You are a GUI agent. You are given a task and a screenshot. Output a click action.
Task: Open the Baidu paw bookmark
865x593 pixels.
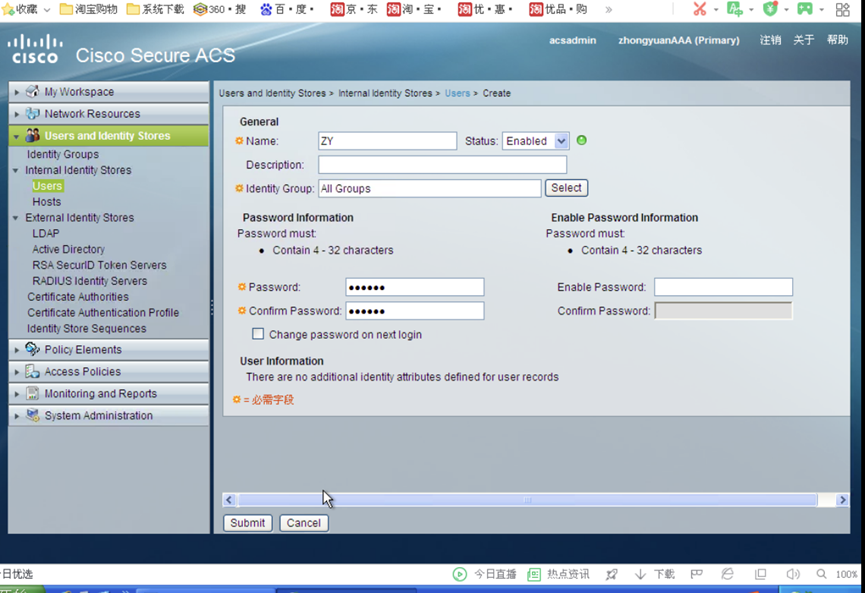(266, 9)
